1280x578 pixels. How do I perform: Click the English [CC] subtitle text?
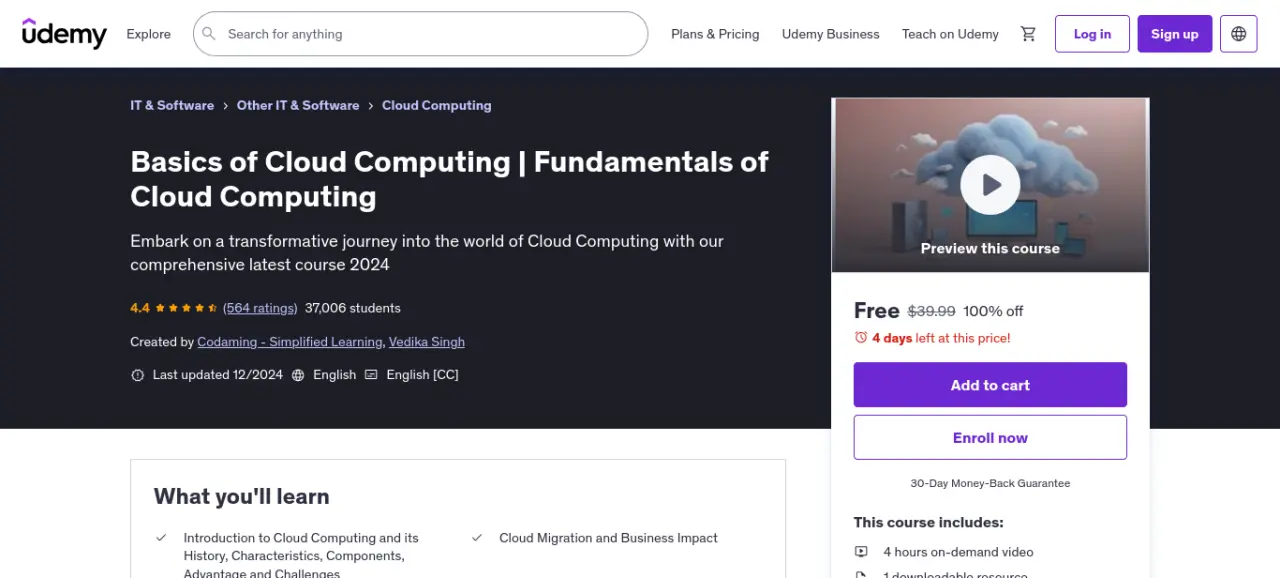[422, 375]
